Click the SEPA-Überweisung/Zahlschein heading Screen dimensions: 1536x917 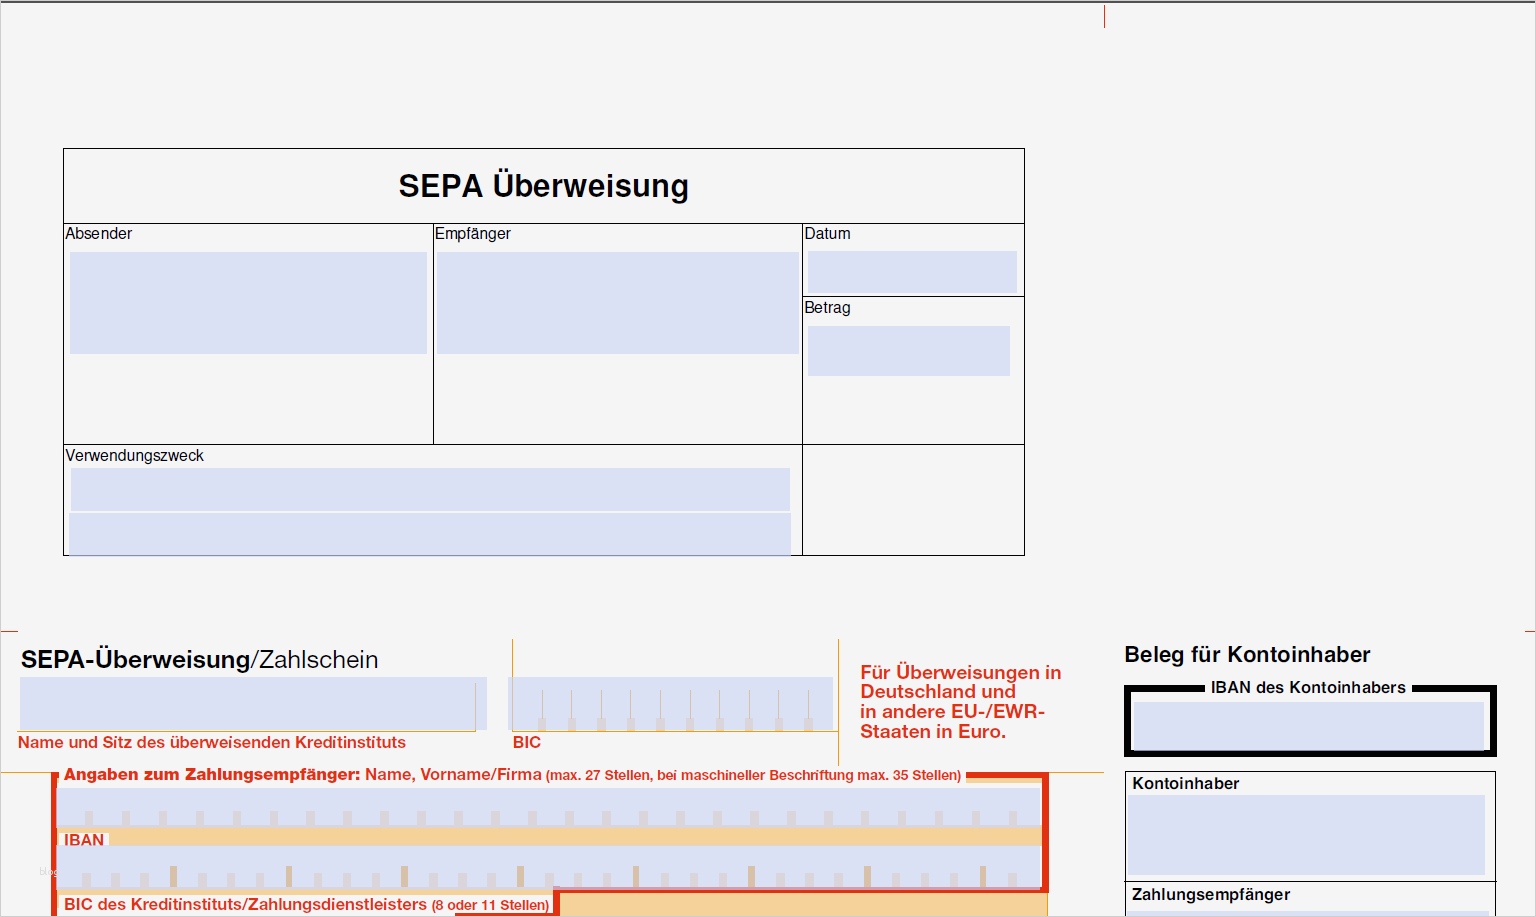[x=199, y=660]
